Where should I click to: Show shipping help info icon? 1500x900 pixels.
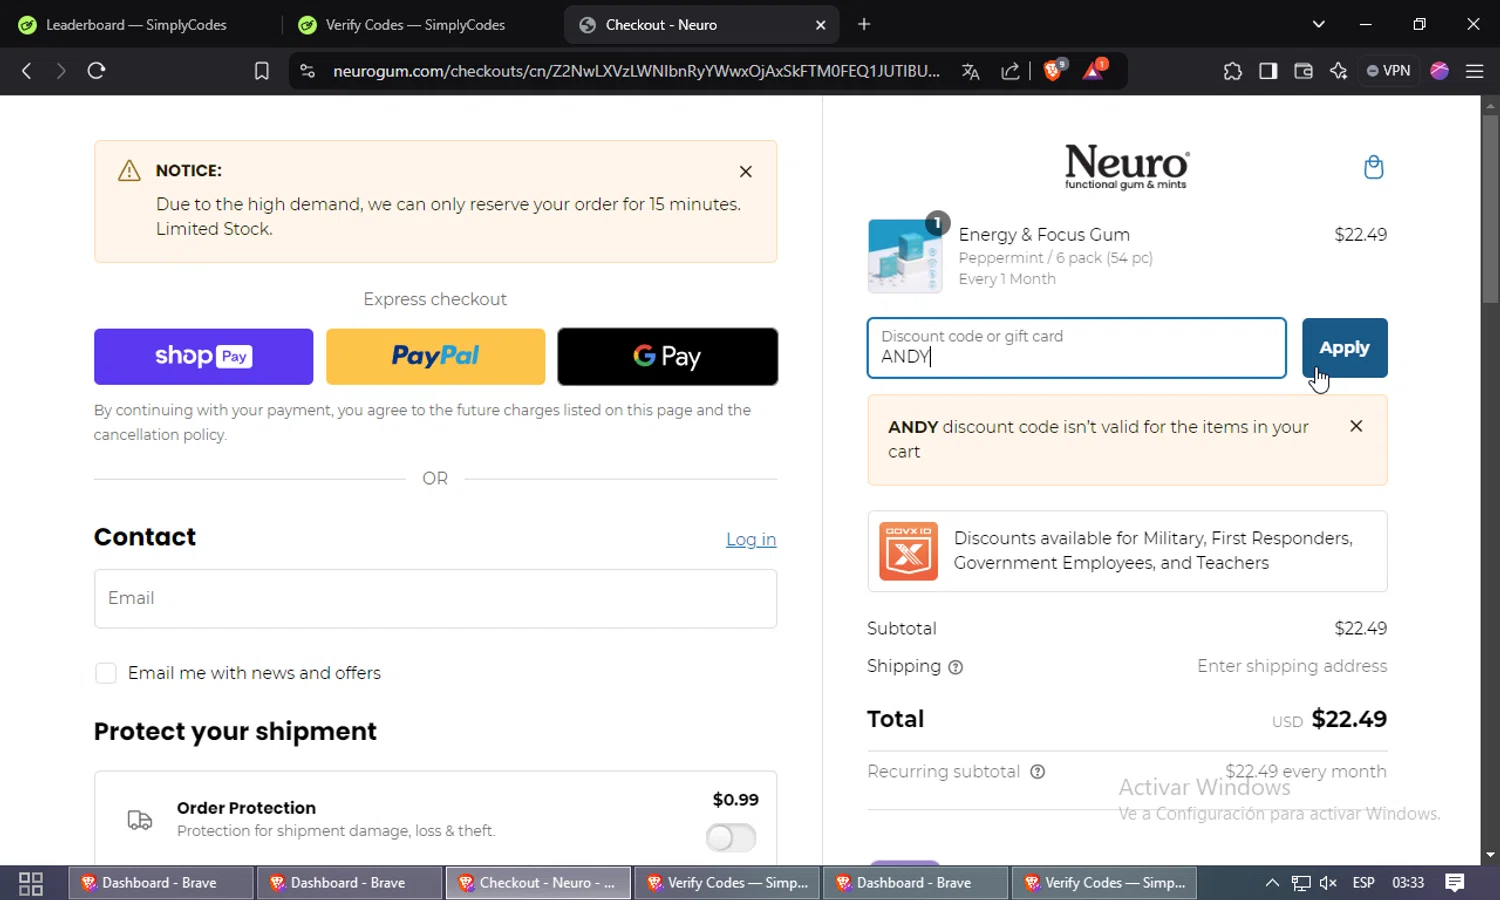pos(956,667)
